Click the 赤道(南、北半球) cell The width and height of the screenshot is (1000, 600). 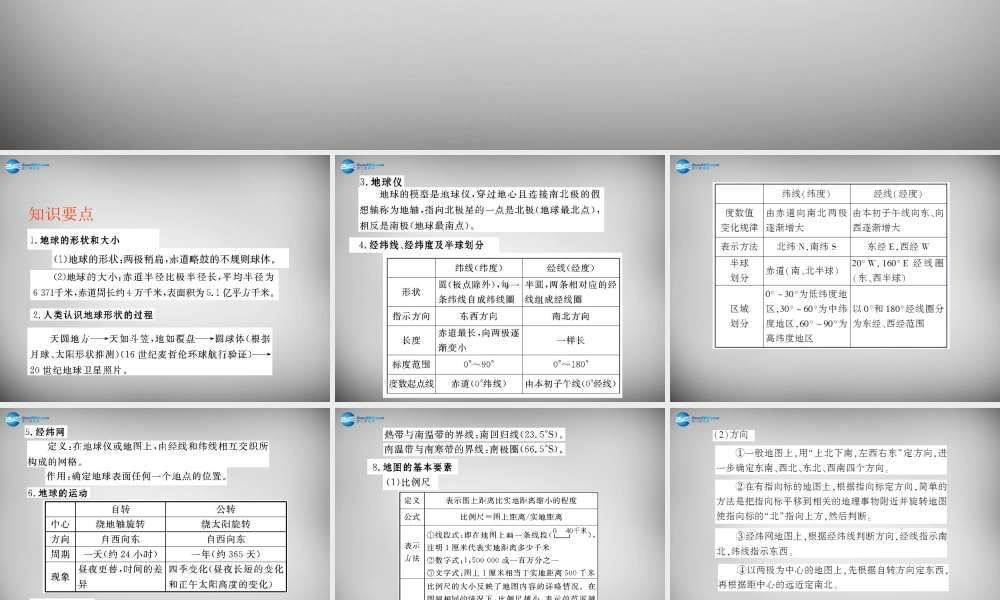tap(807, 270)
